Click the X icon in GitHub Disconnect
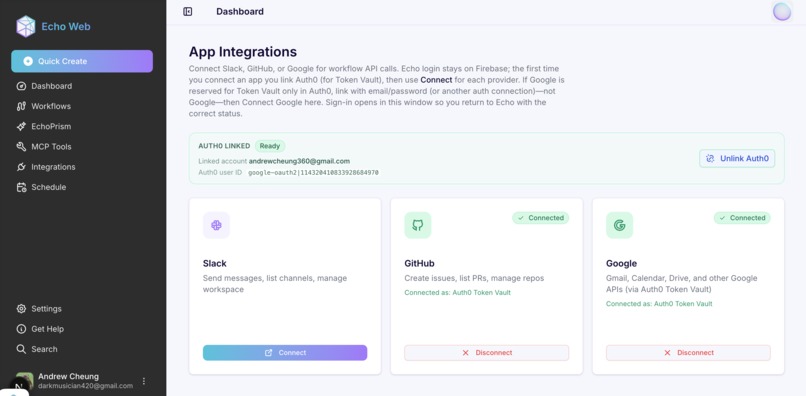The width and height of the screenshot is (806, 396). [x=466, y=353]
